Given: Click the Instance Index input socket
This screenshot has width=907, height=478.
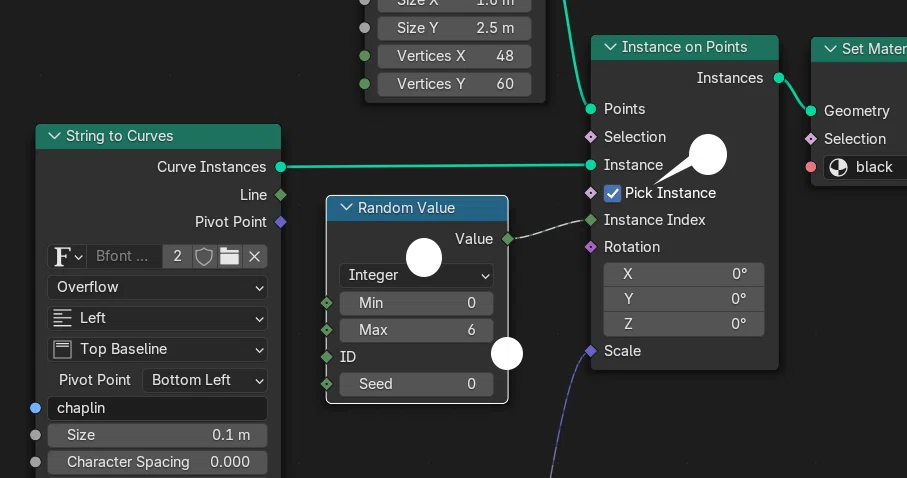Looking at the screenshot, I should click(x=591, y=220).
